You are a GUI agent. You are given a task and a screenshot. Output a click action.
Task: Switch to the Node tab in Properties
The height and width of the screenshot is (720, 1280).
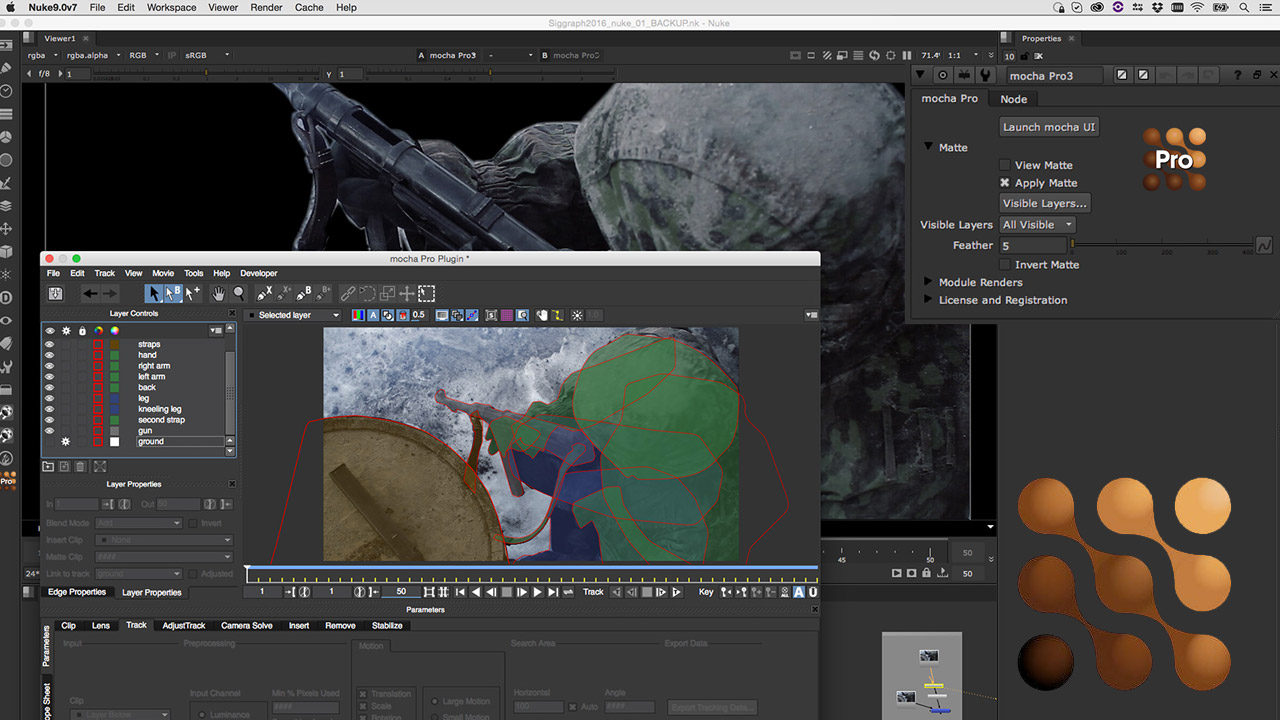coord(1014,99)
